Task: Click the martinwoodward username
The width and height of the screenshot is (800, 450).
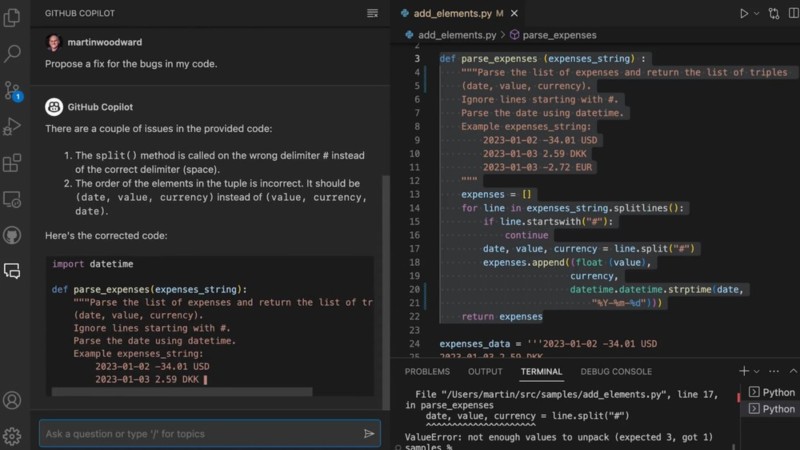Action: pyautogui.click(x=105, y=42)
